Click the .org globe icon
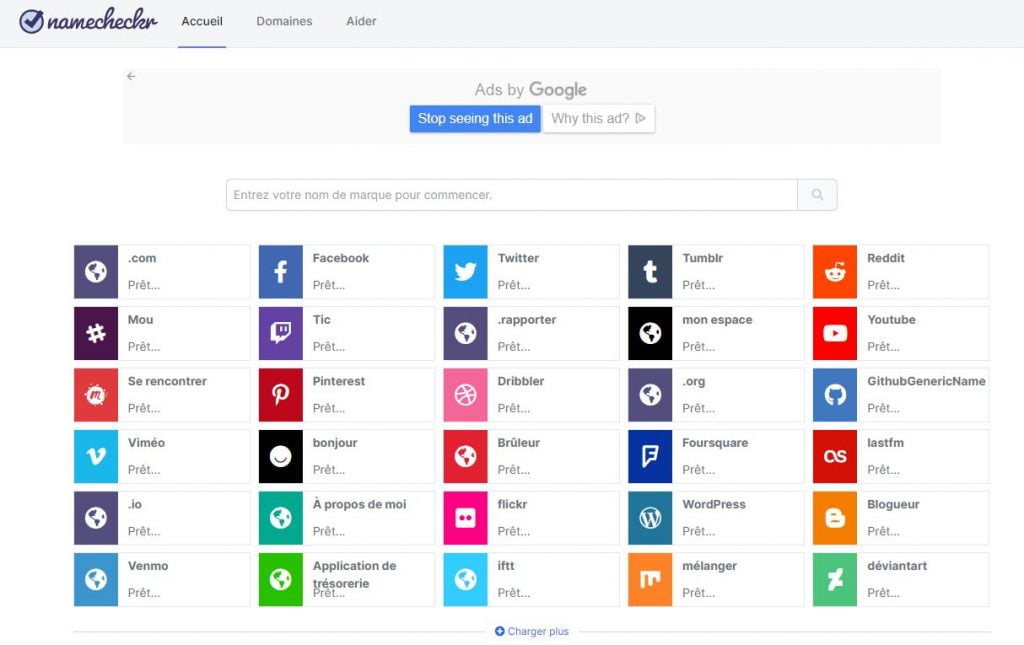This screenshot has width=1024, height=645. (650, 395)
